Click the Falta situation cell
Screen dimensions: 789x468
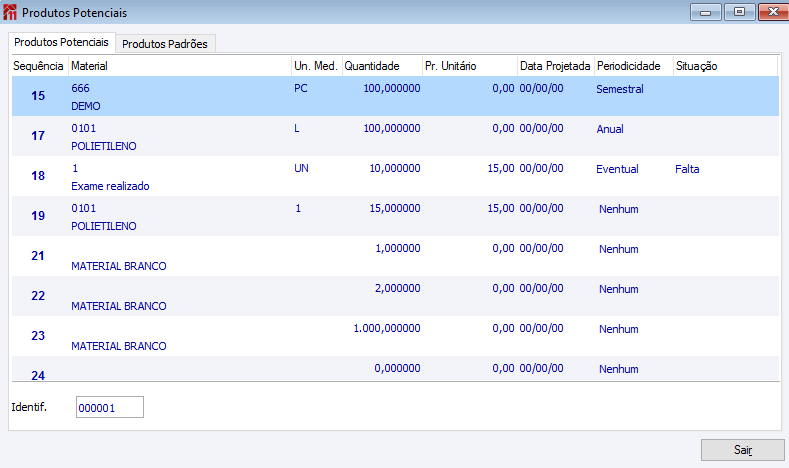(x=687, y=169)
